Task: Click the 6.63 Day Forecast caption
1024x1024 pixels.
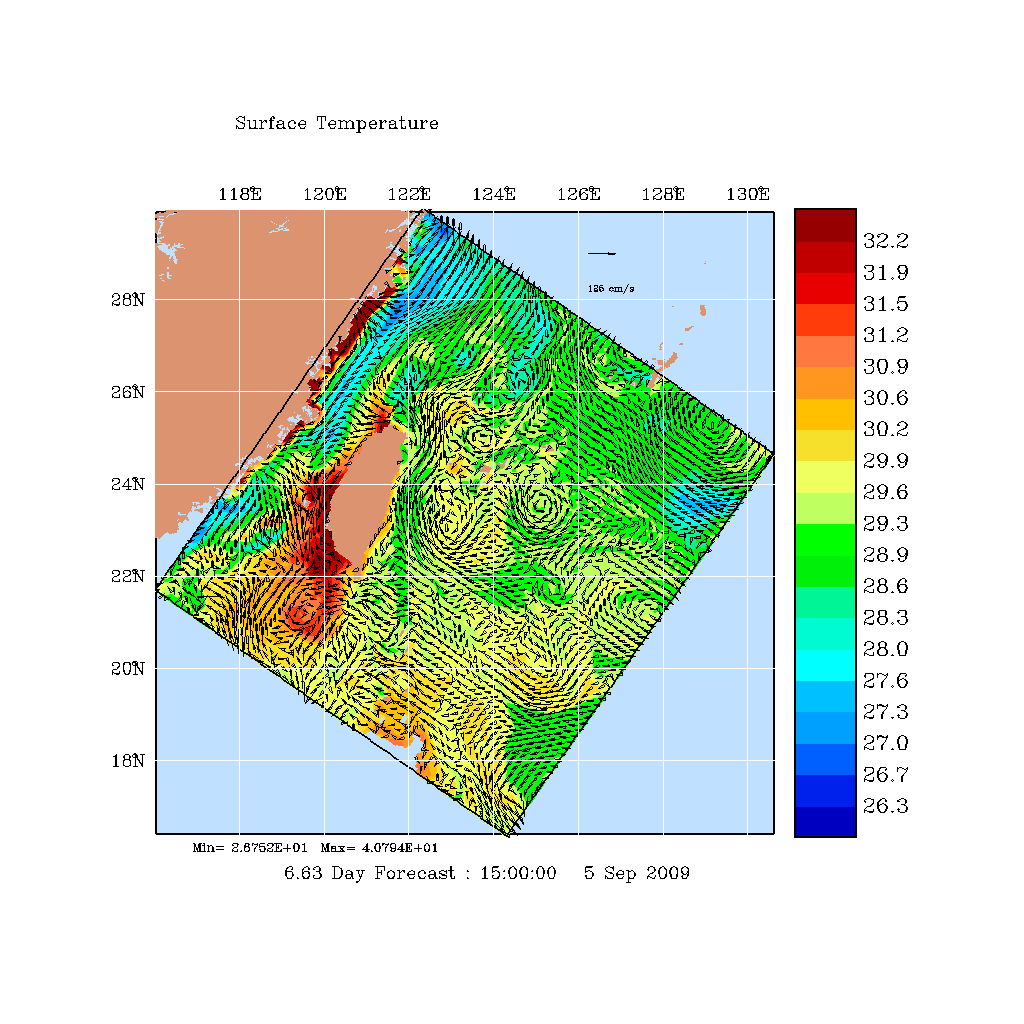Action: (420, 873)
